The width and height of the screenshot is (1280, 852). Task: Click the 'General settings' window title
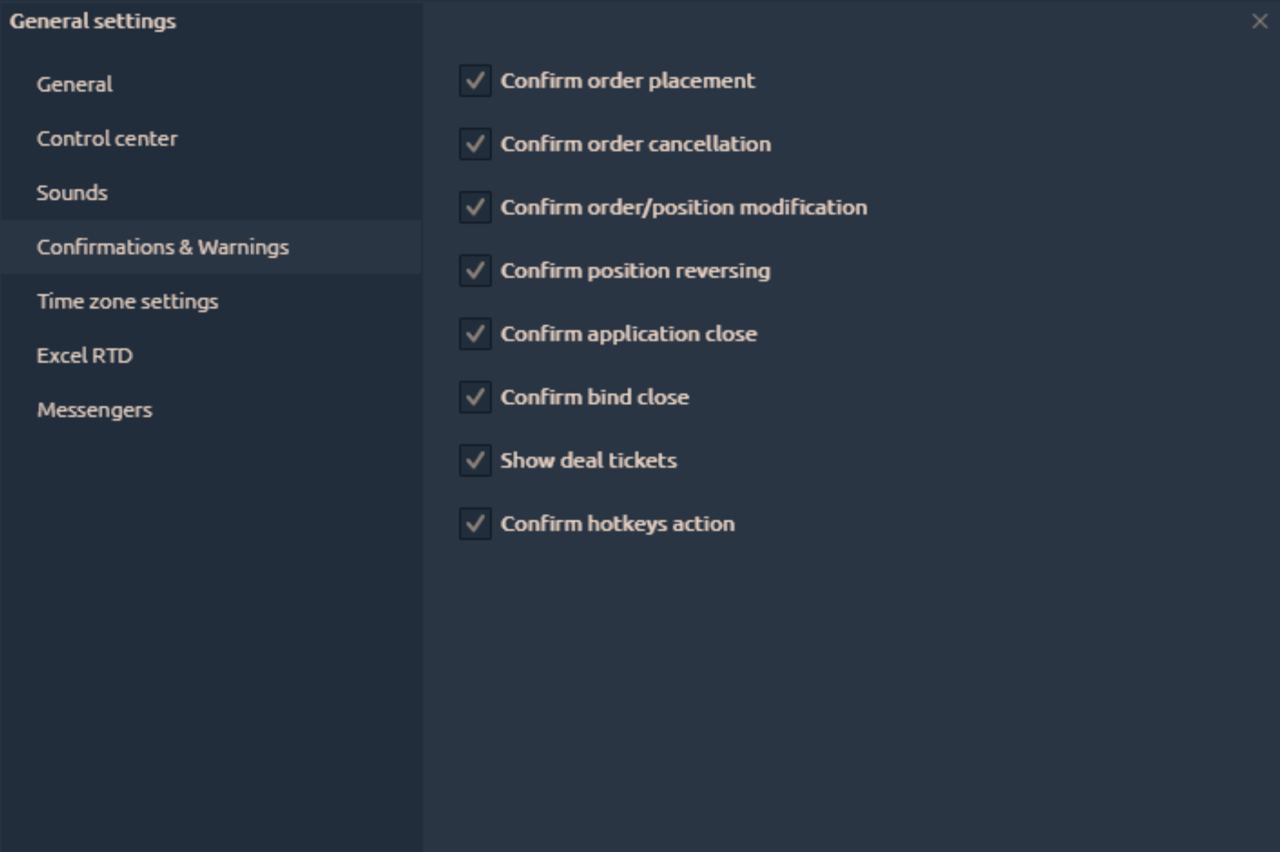(x=93, y=21)
